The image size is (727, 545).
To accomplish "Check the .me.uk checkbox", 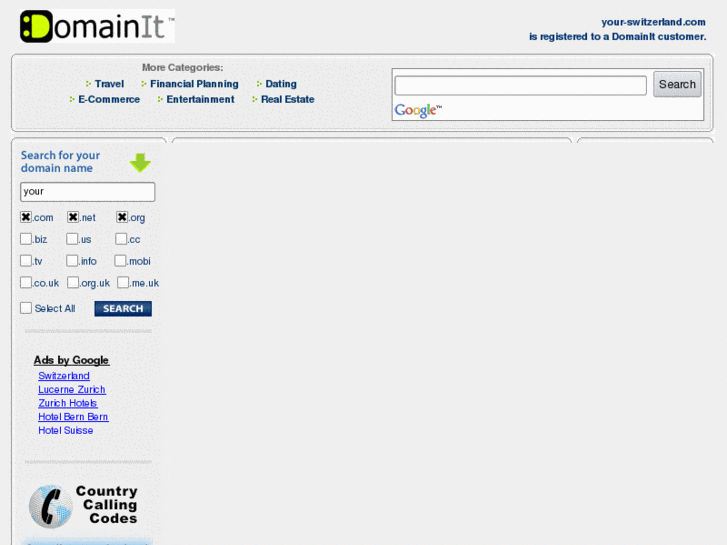I will click(x=123, y=282).
